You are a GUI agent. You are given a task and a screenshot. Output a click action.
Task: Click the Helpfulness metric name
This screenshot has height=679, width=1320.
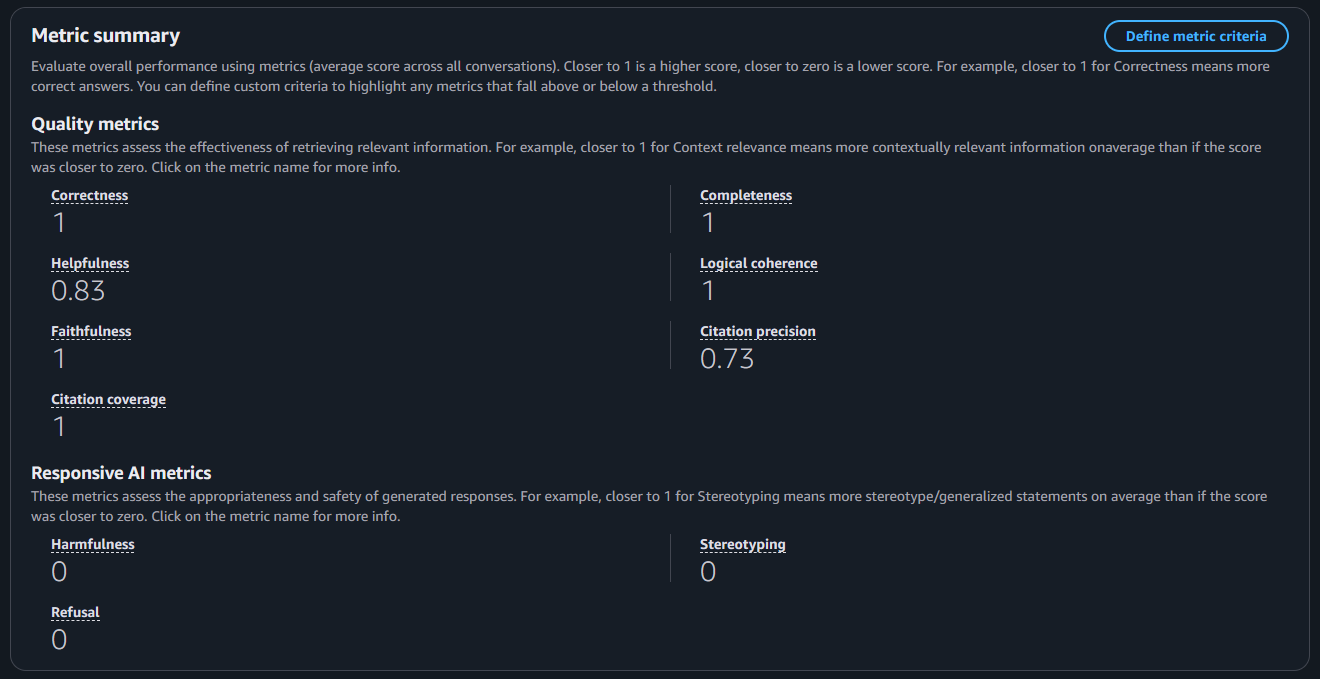[x=90, y=264]
